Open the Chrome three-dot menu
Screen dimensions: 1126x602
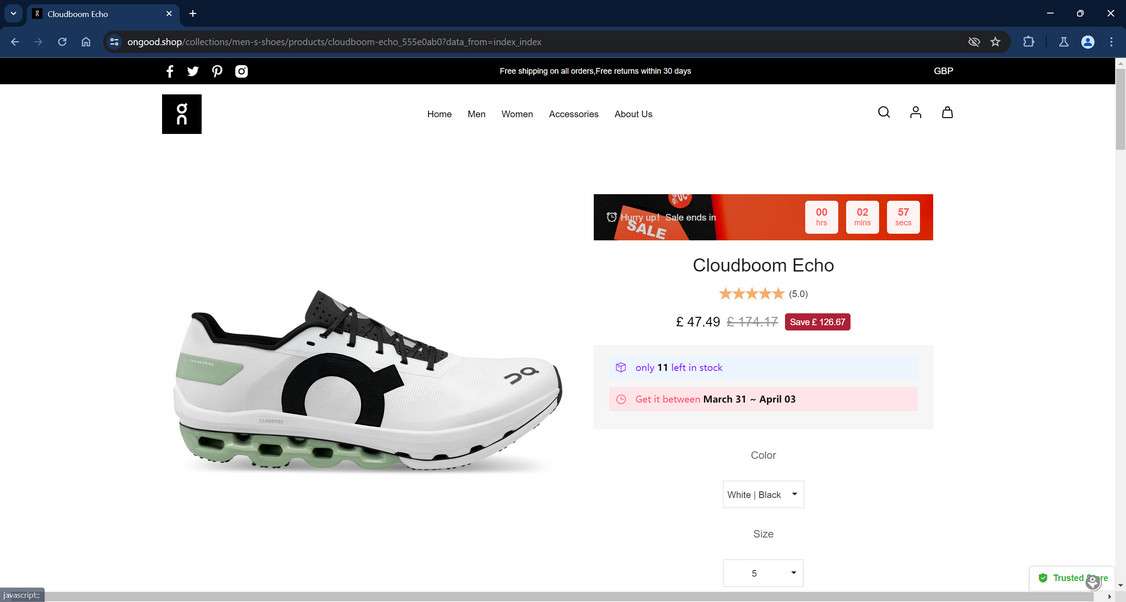(1111, 42)
